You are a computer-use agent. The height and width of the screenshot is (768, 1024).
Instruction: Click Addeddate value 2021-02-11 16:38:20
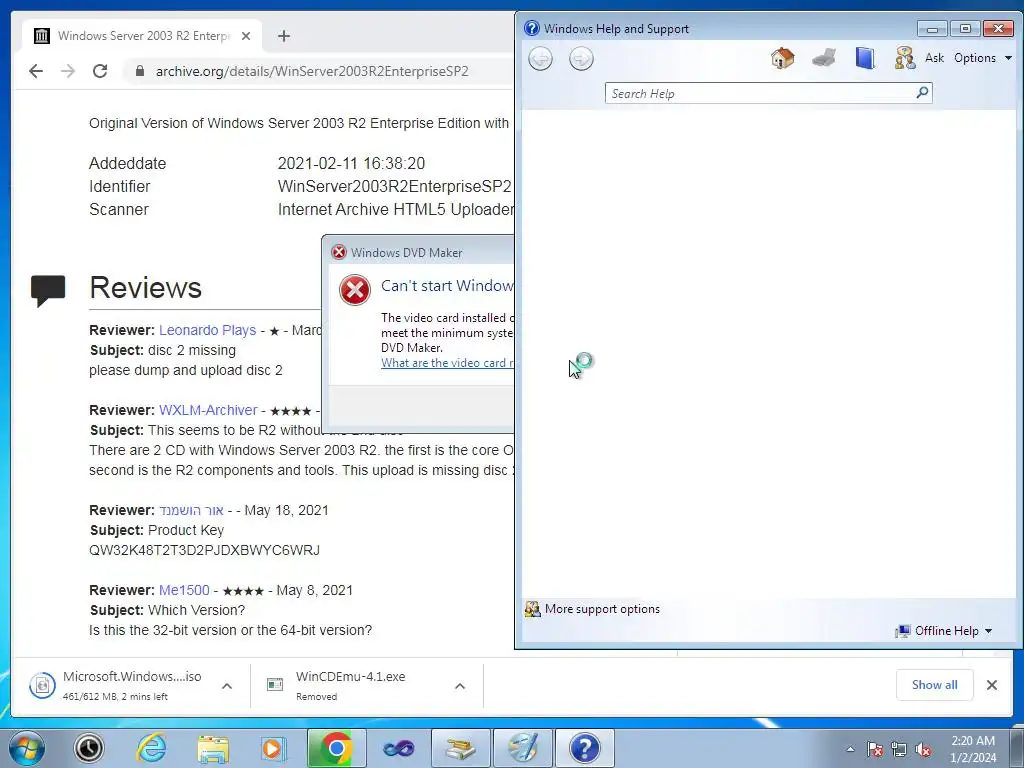pos(351,163)
